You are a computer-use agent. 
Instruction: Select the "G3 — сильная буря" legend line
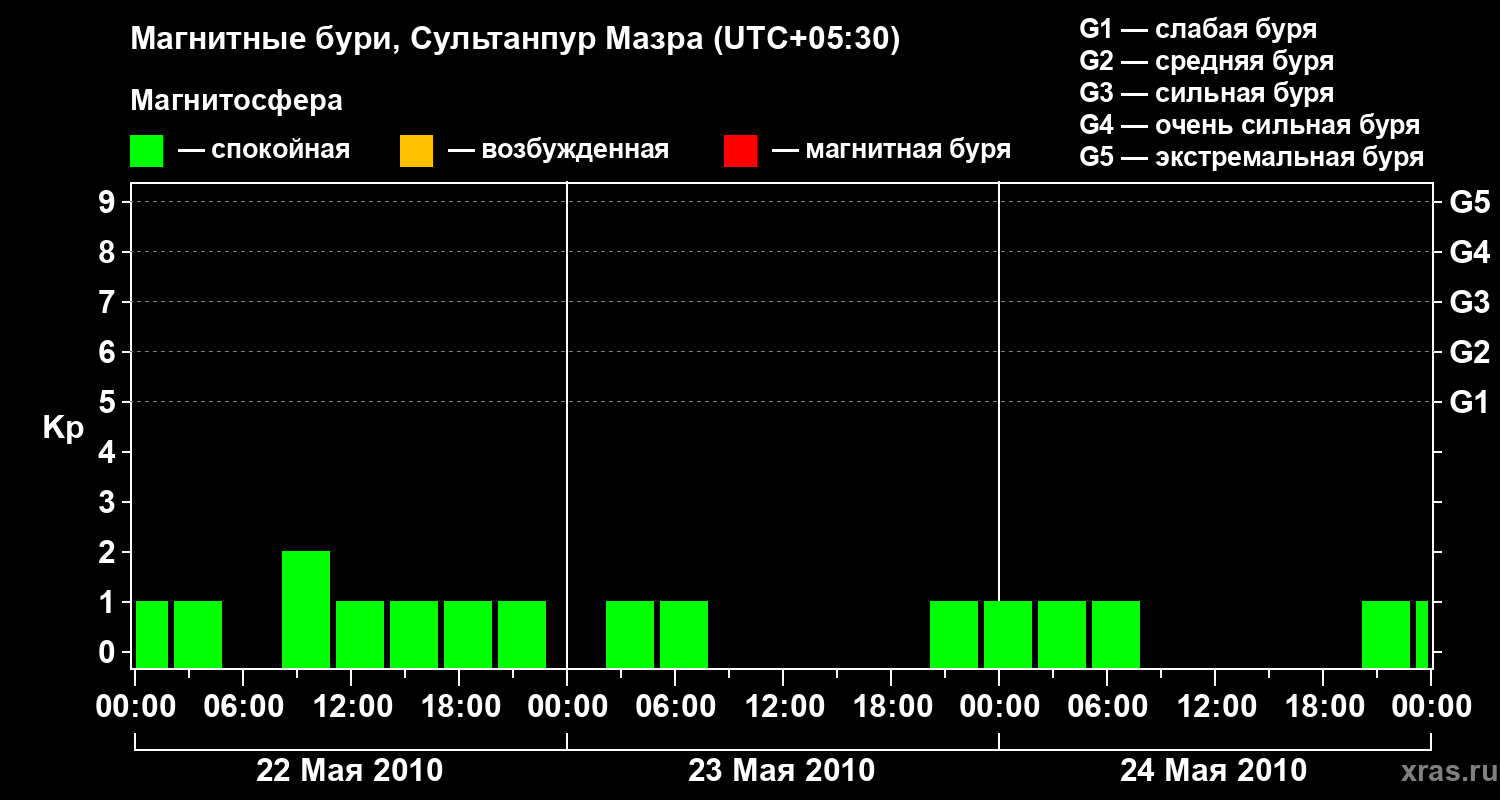coord(1207,93)
